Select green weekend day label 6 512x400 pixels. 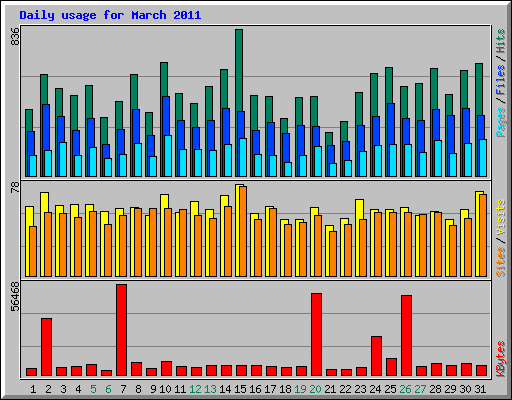[108, 389]
